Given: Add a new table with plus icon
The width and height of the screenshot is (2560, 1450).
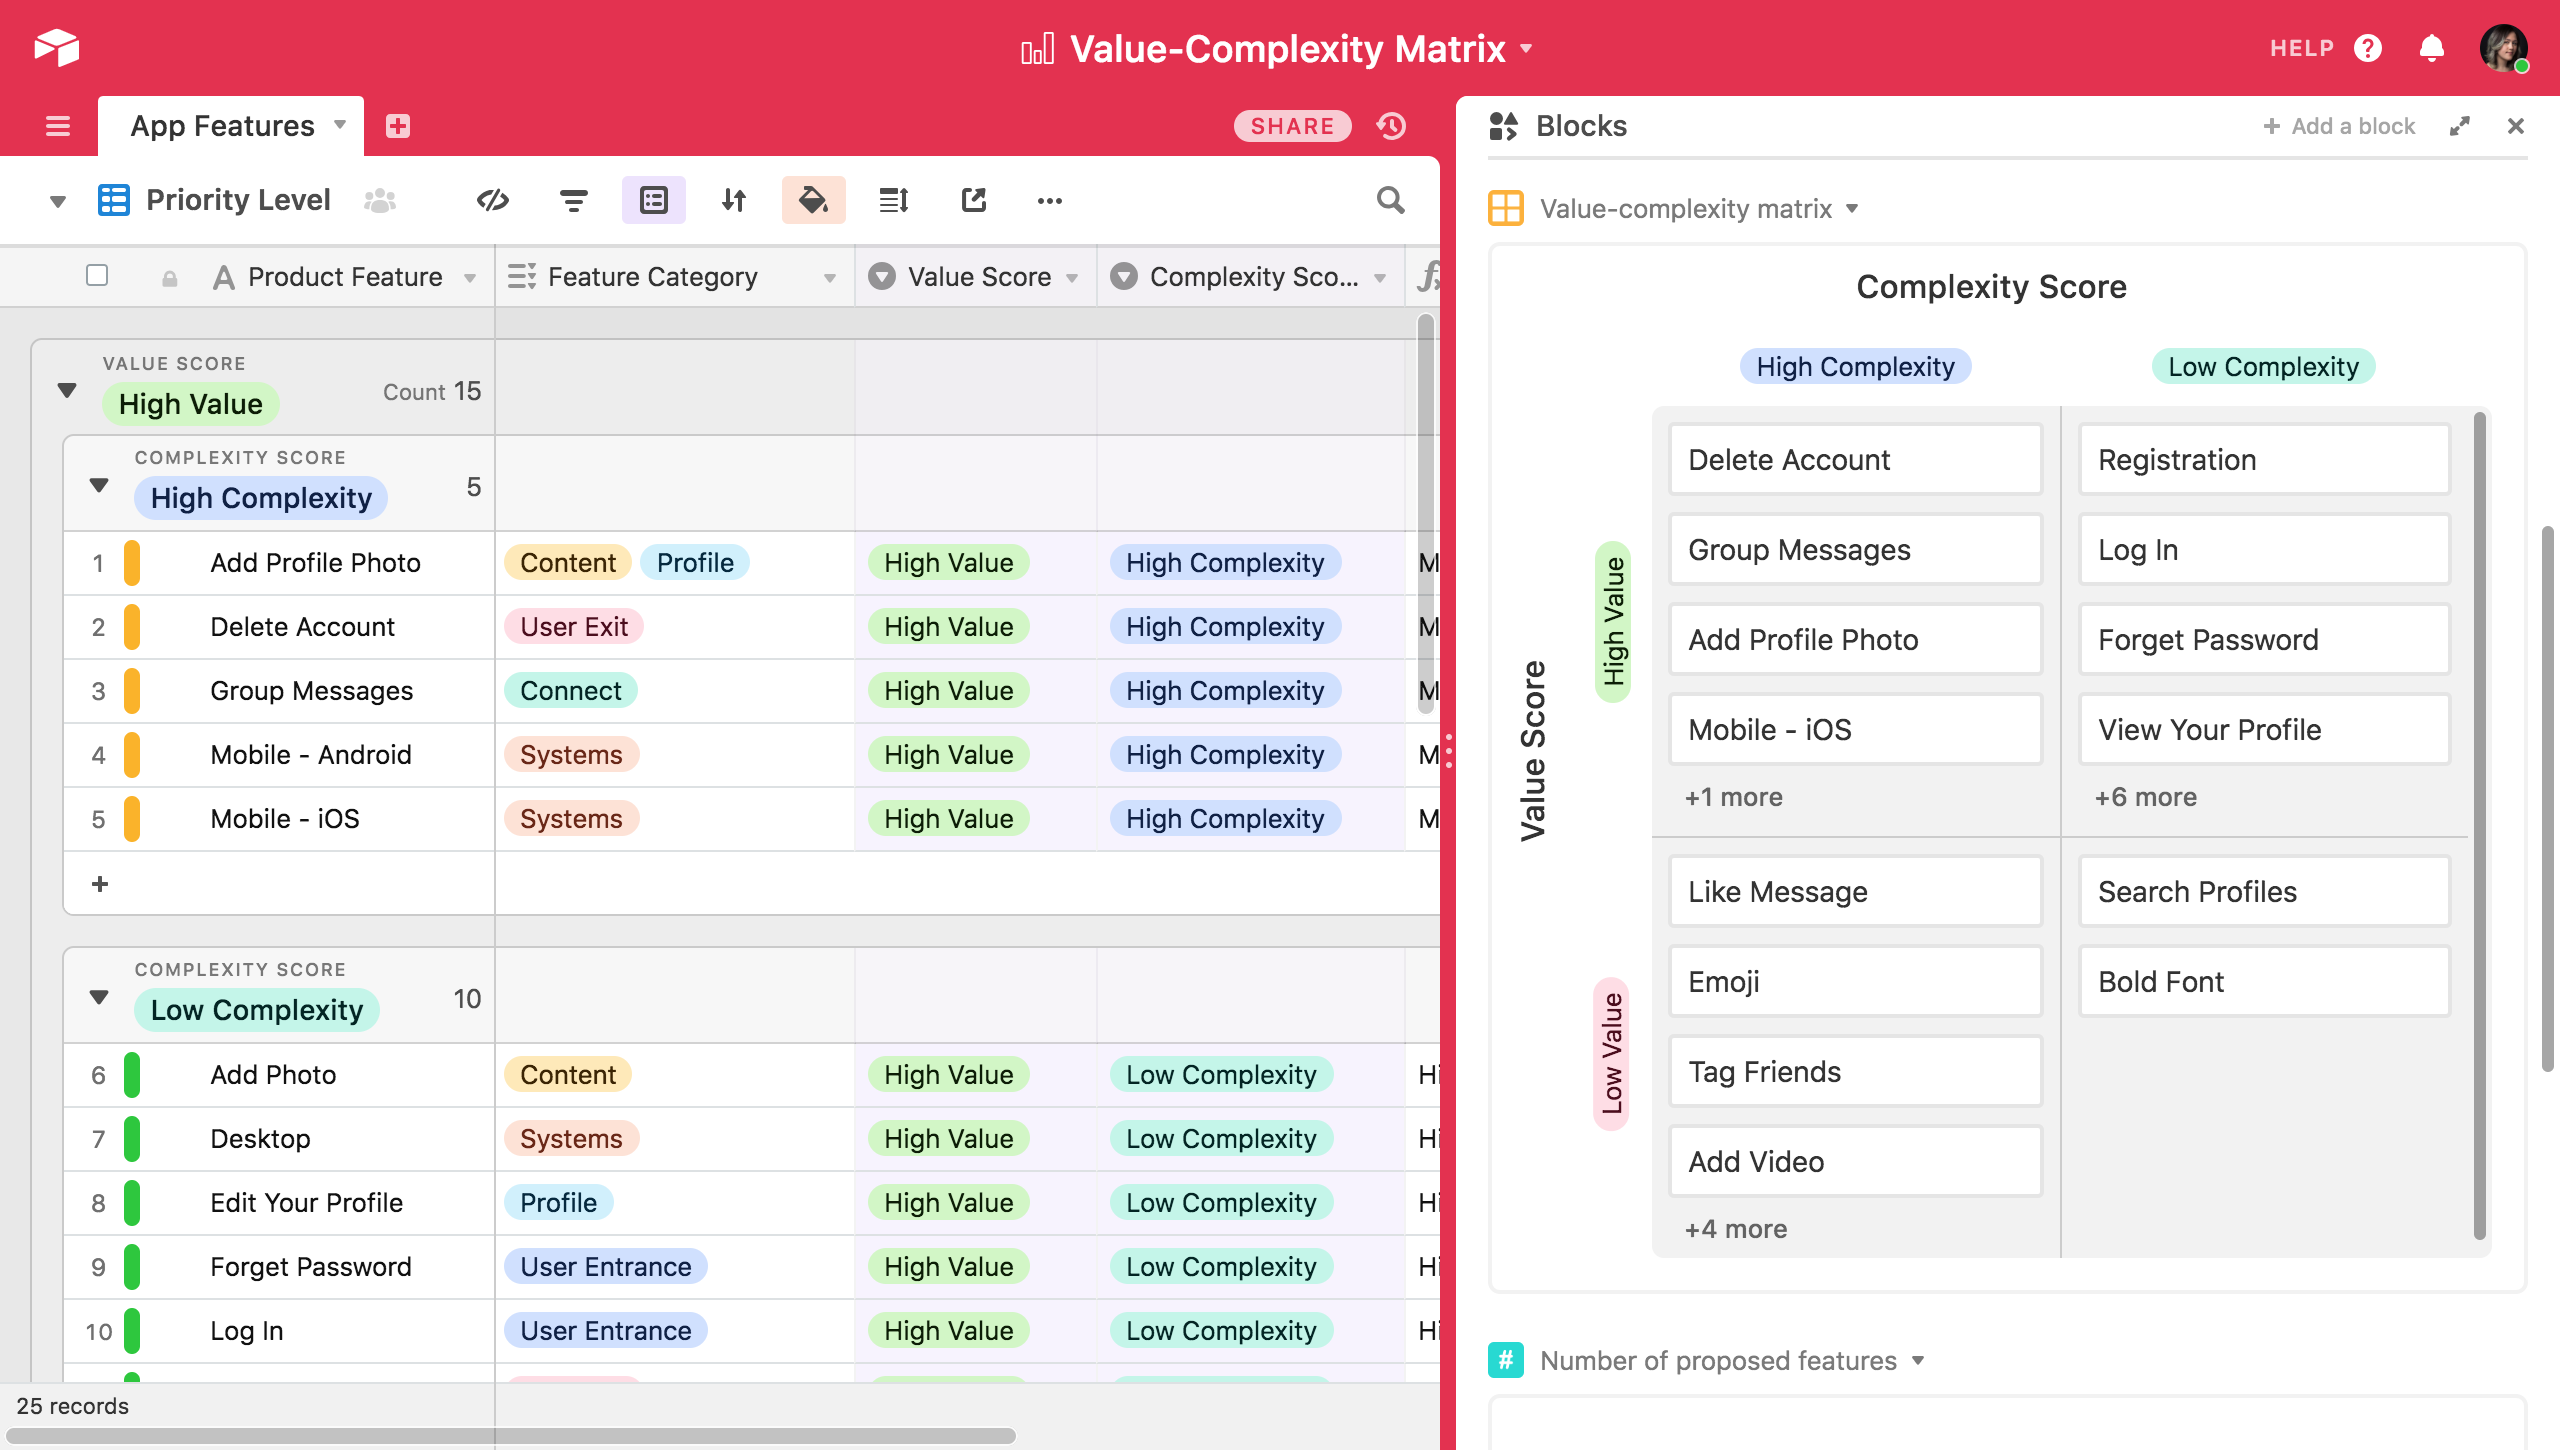Looking at the screenshot, I should tap(398, 126).
